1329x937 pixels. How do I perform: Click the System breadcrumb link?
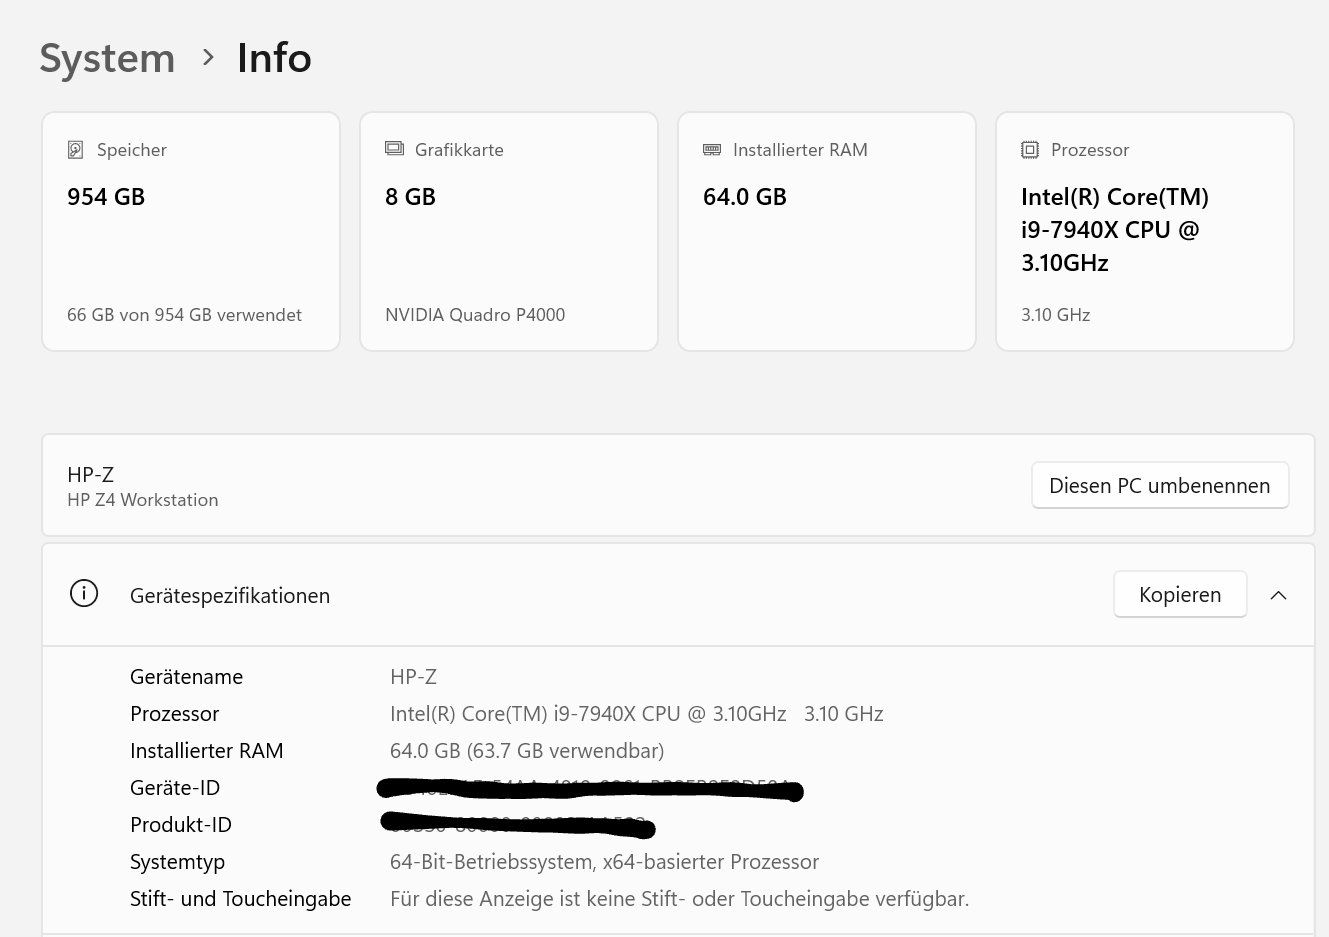click(107, 59)
